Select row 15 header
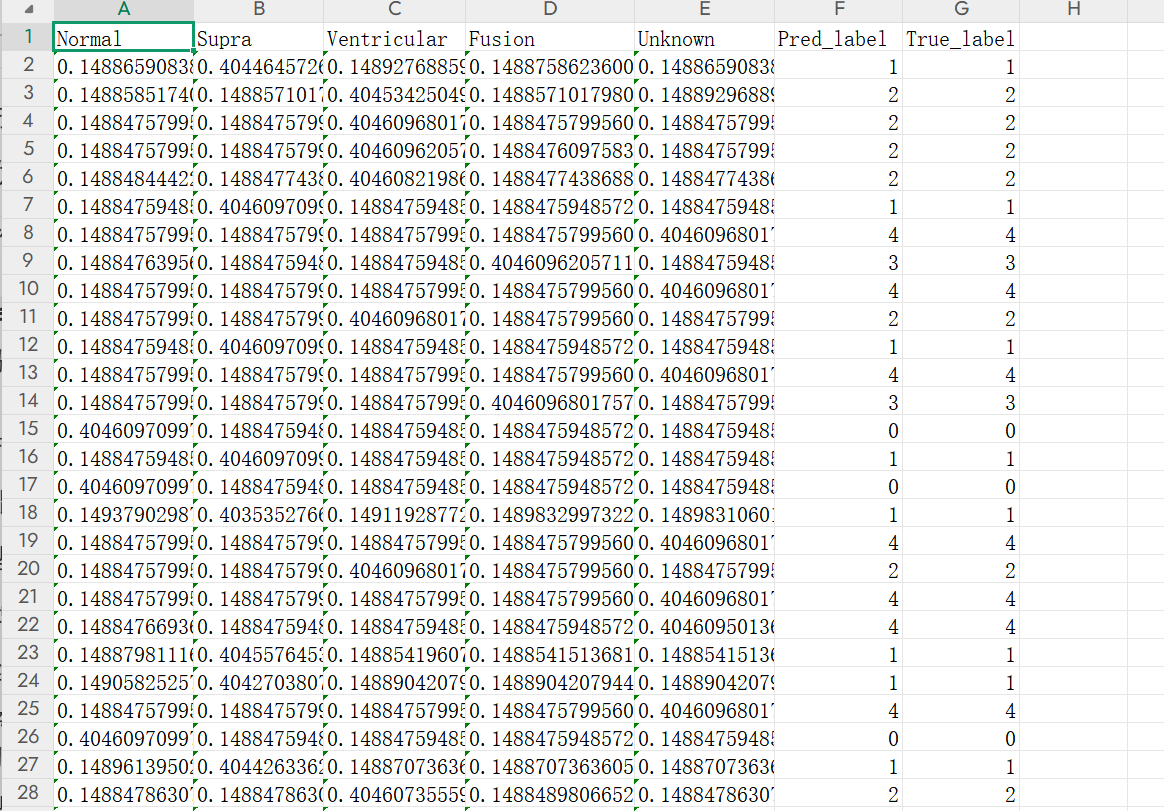 coord(28,429)
